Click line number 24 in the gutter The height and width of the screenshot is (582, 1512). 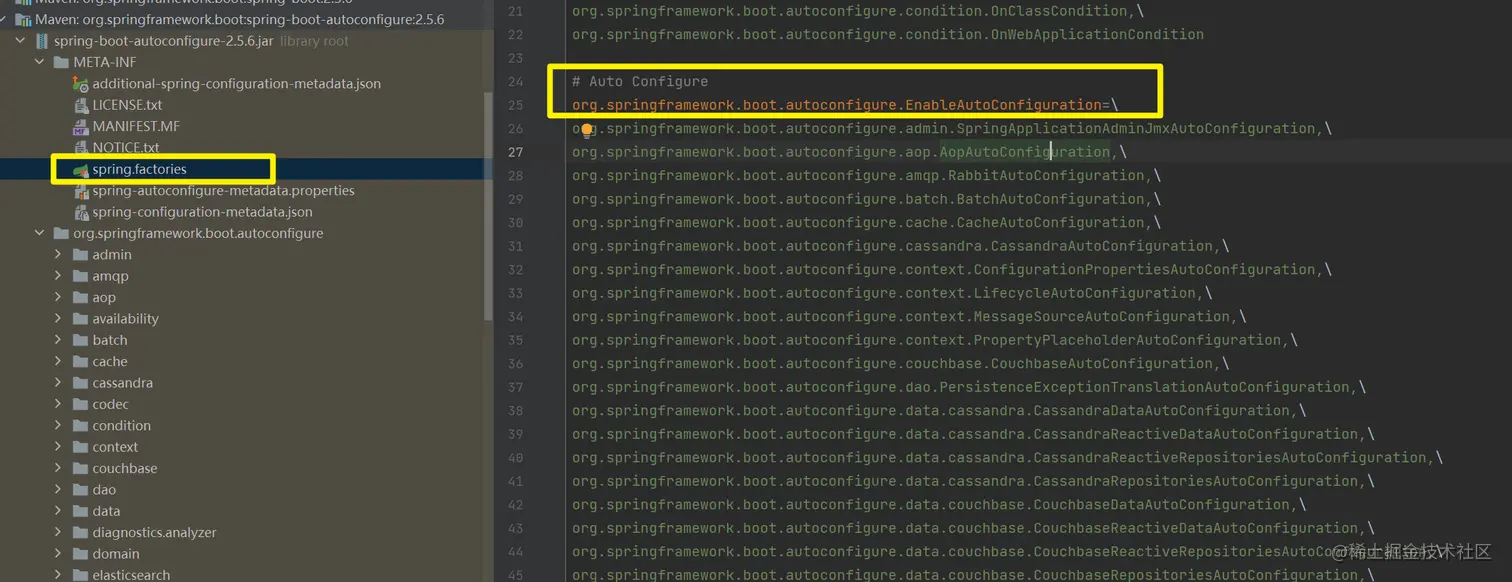(515, 81)
